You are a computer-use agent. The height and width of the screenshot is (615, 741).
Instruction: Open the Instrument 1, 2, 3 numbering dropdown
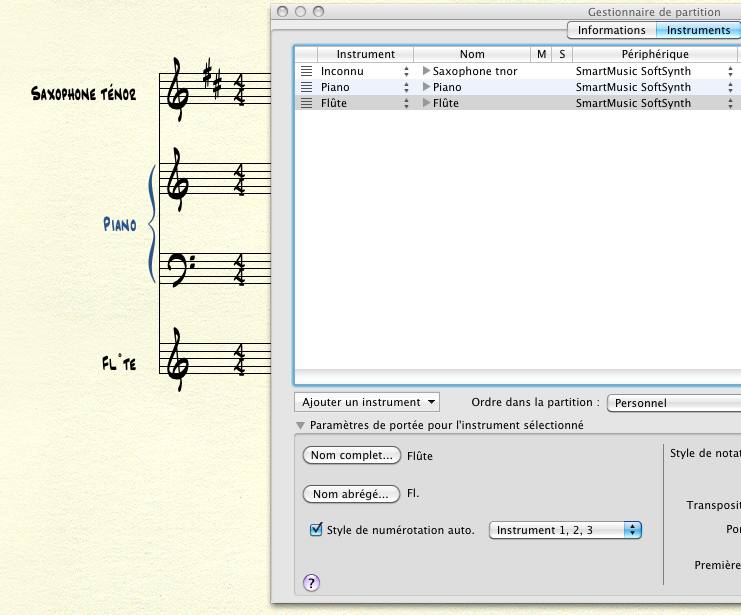565,530
